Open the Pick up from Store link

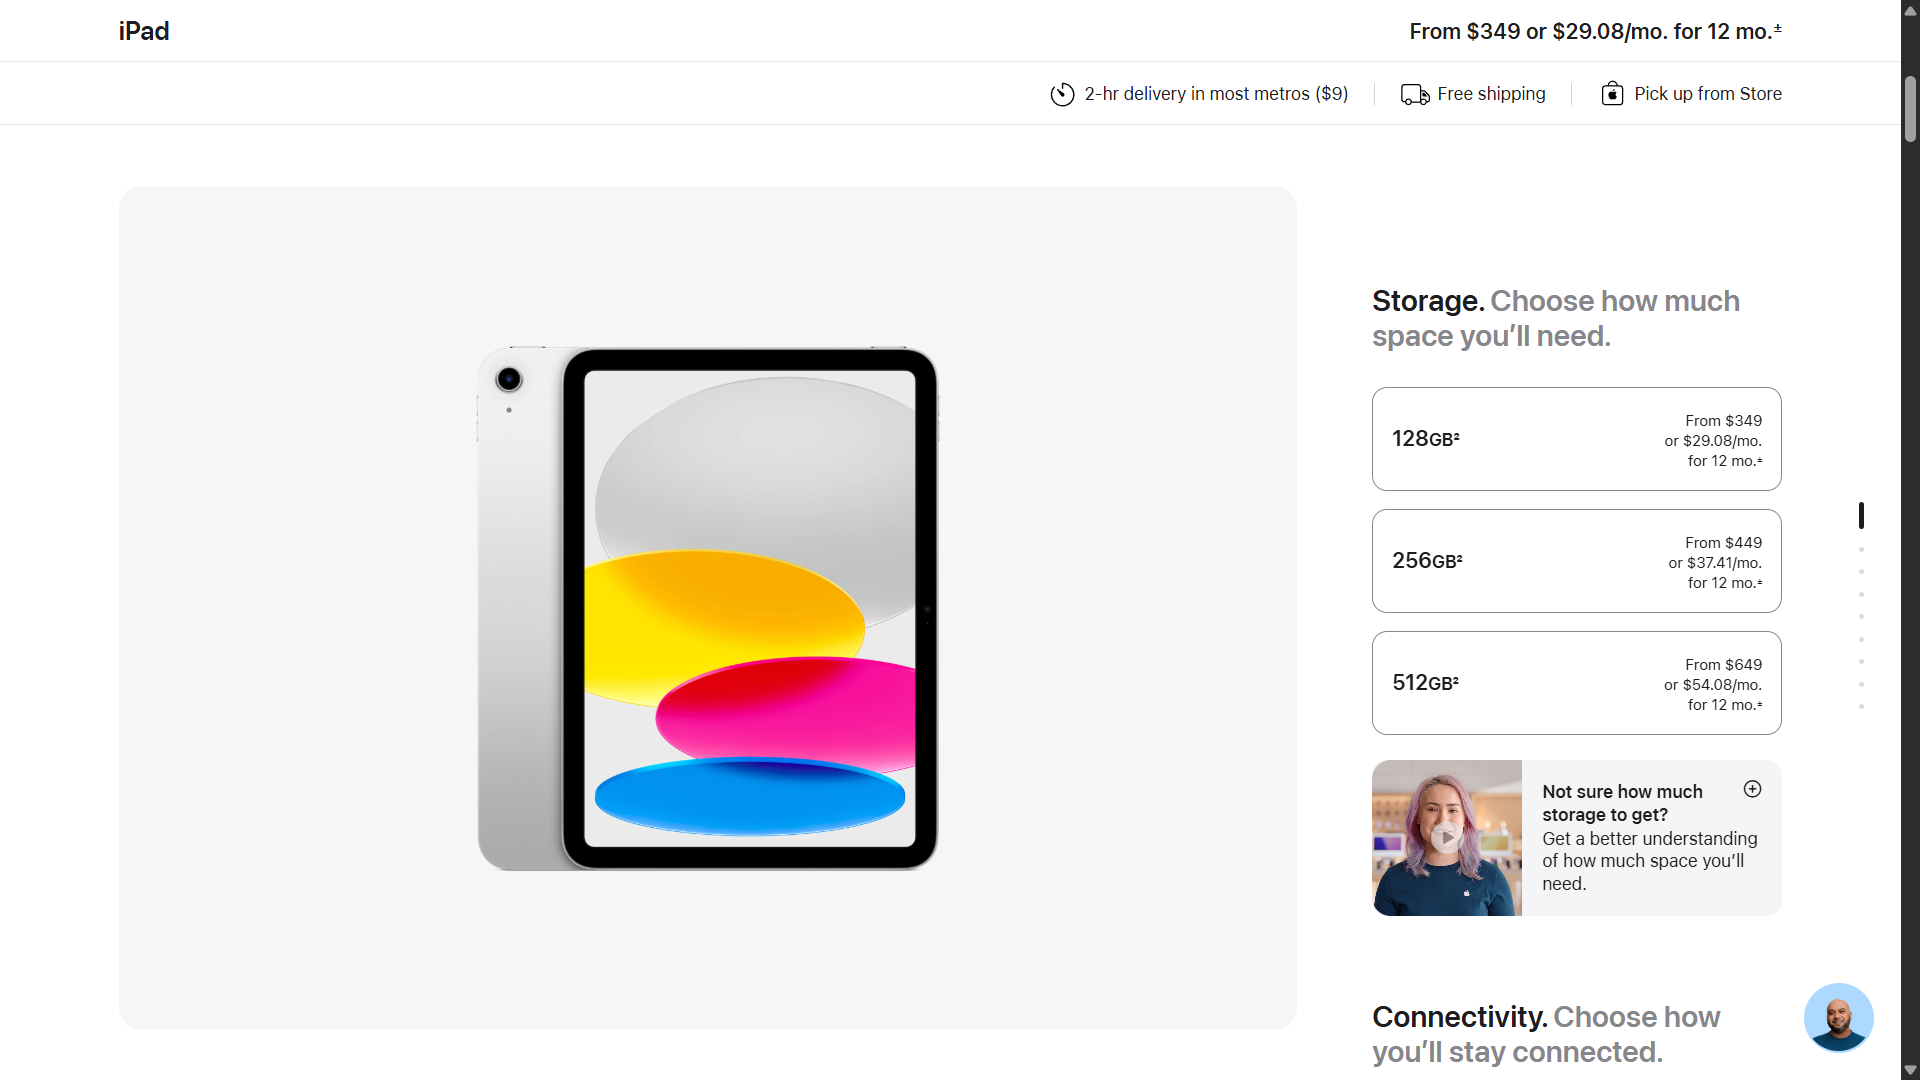pos(1707,93)
